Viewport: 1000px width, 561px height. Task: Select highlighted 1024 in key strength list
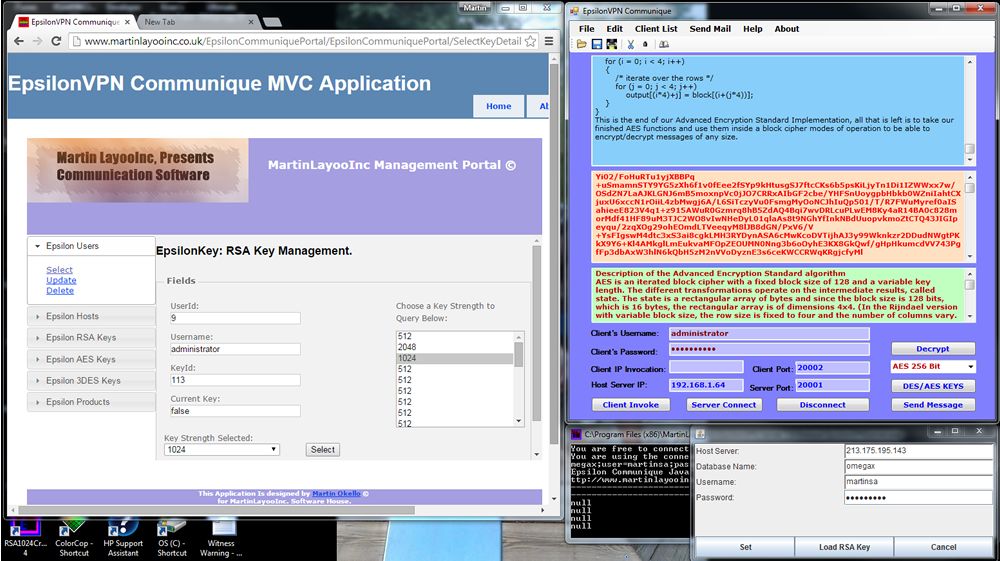pyautogui.click(x=455, y=358)
